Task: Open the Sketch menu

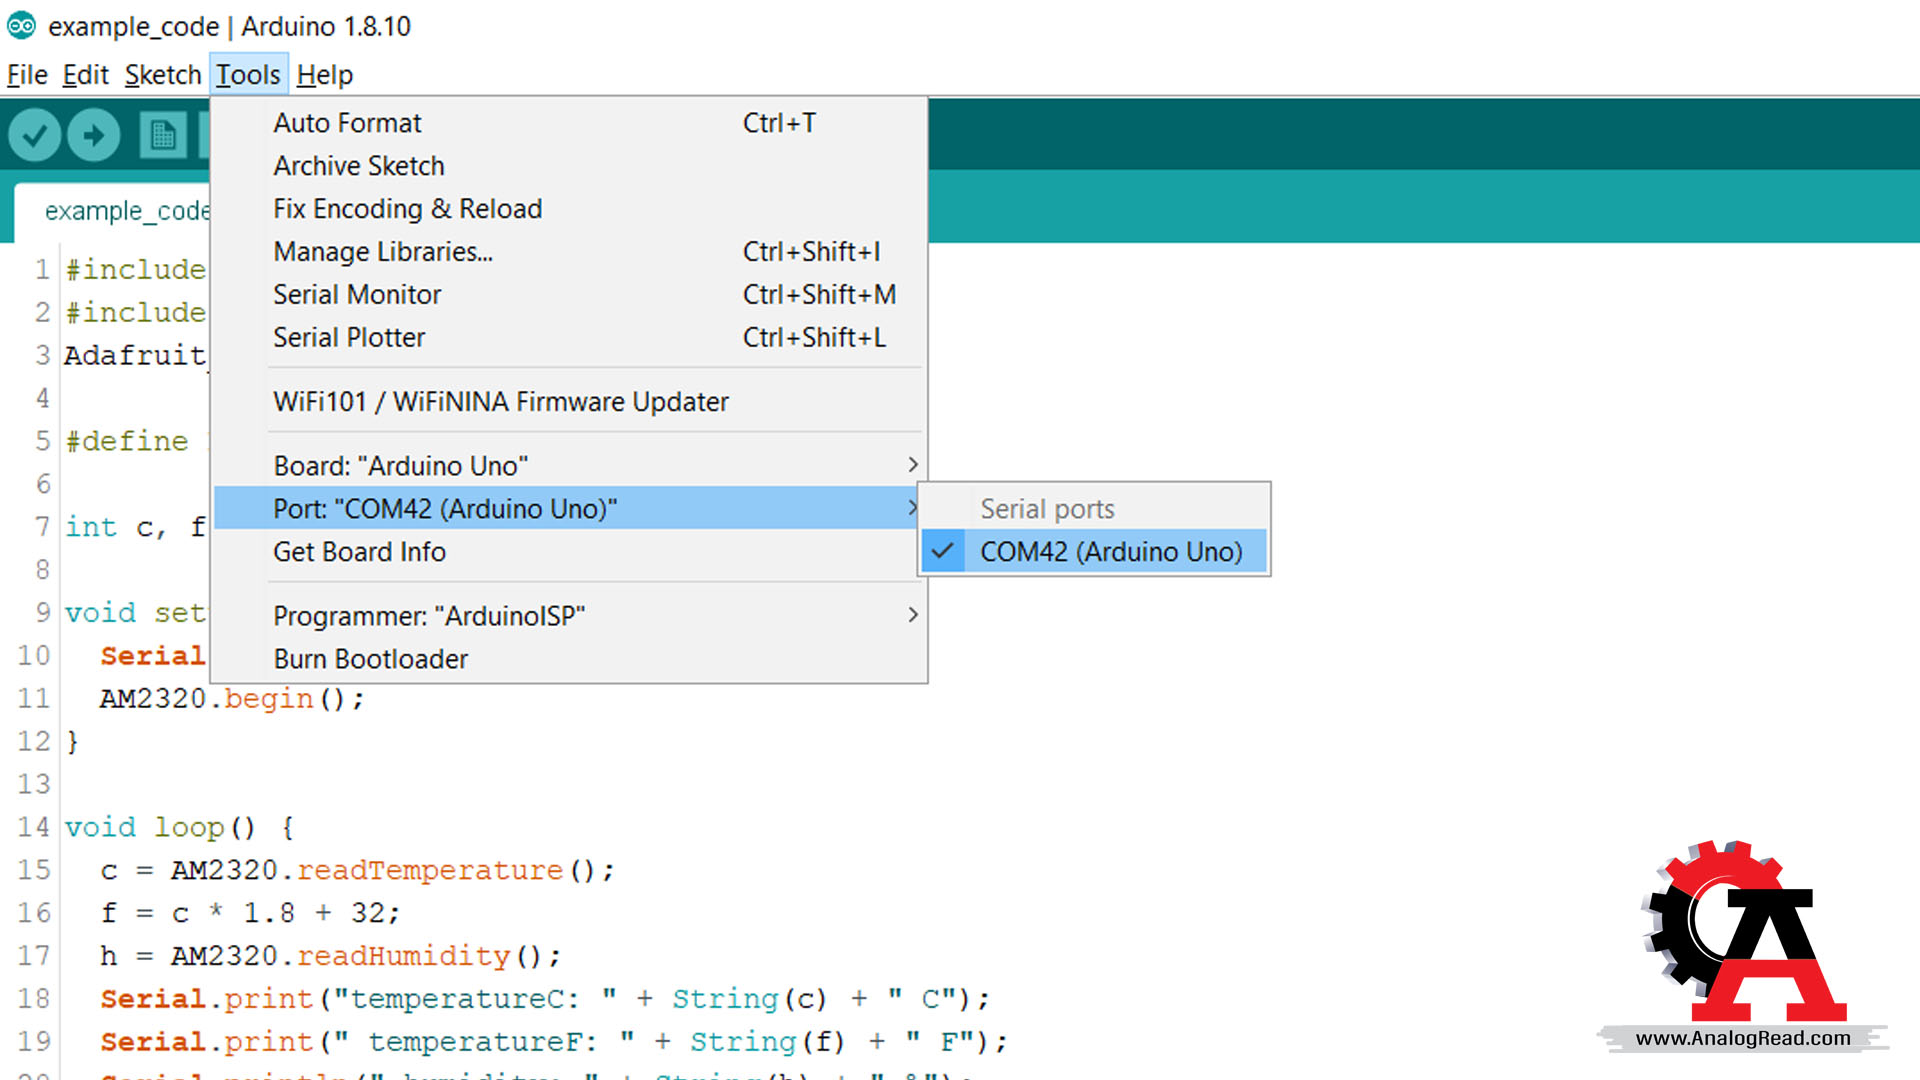Action: coord(163,75)
